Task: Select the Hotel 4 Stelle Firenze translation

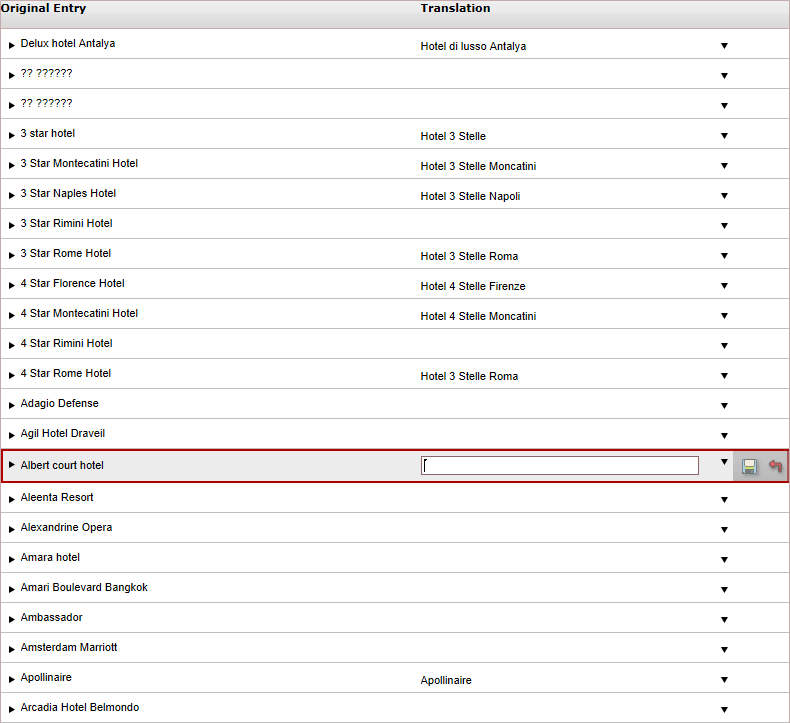Action: click(x=473, y=286)
